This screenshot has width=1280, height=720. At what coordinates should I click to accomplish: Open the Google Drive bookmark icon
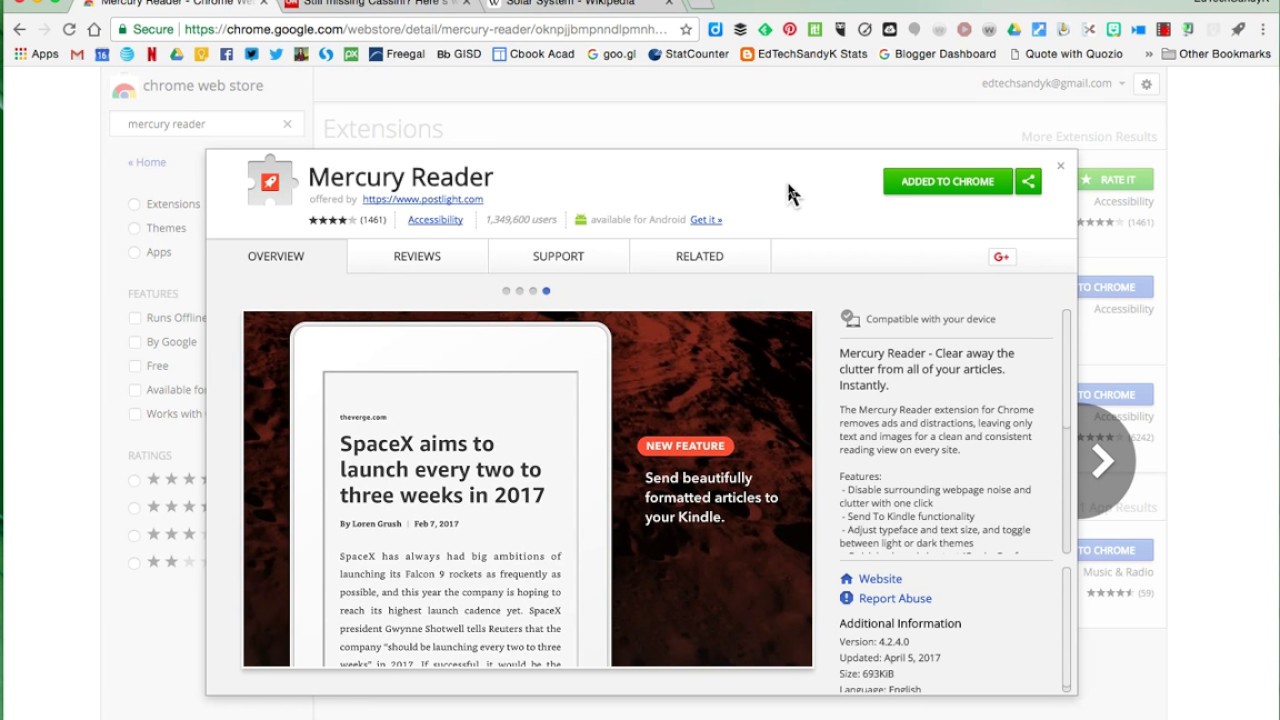click(176, 54)
